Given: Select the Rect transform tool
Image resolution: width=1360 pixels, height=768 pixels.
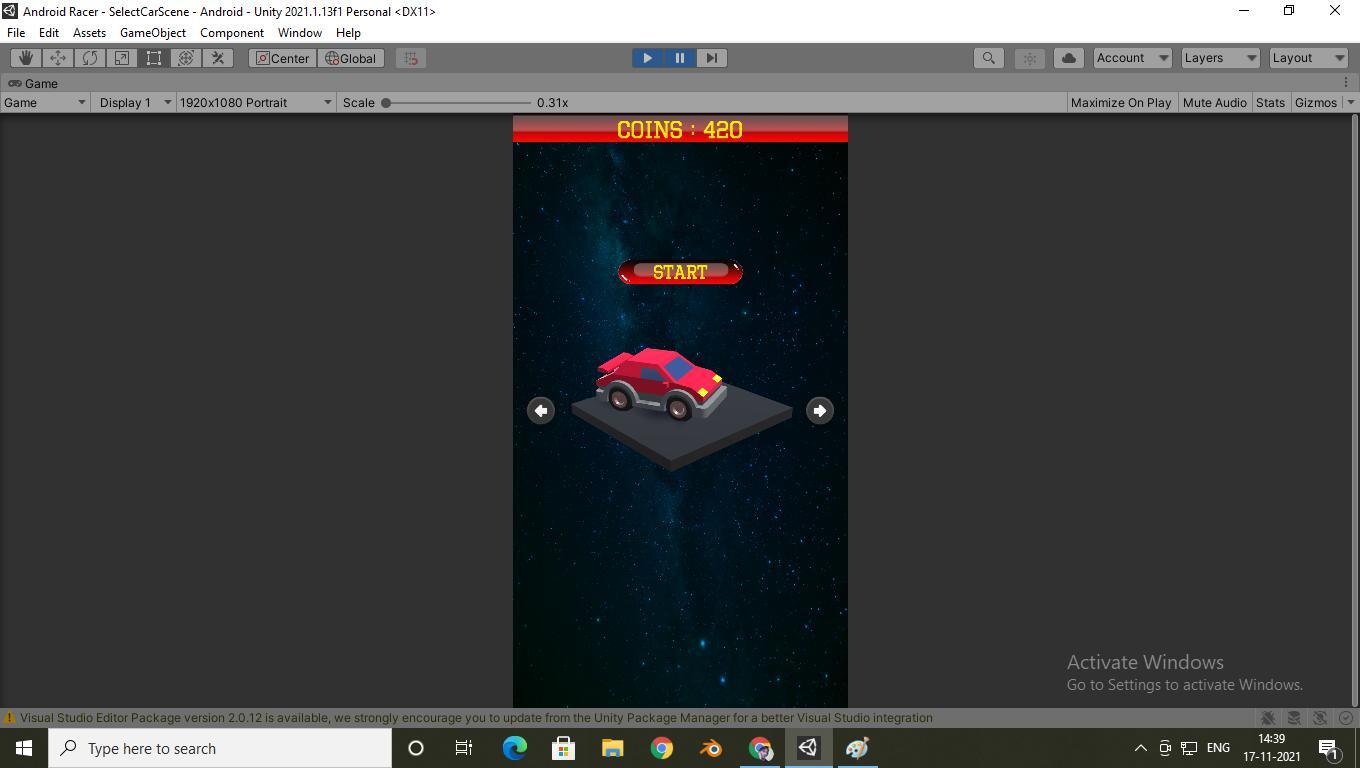Looking at the screenshot, I should tap(154, 58).
